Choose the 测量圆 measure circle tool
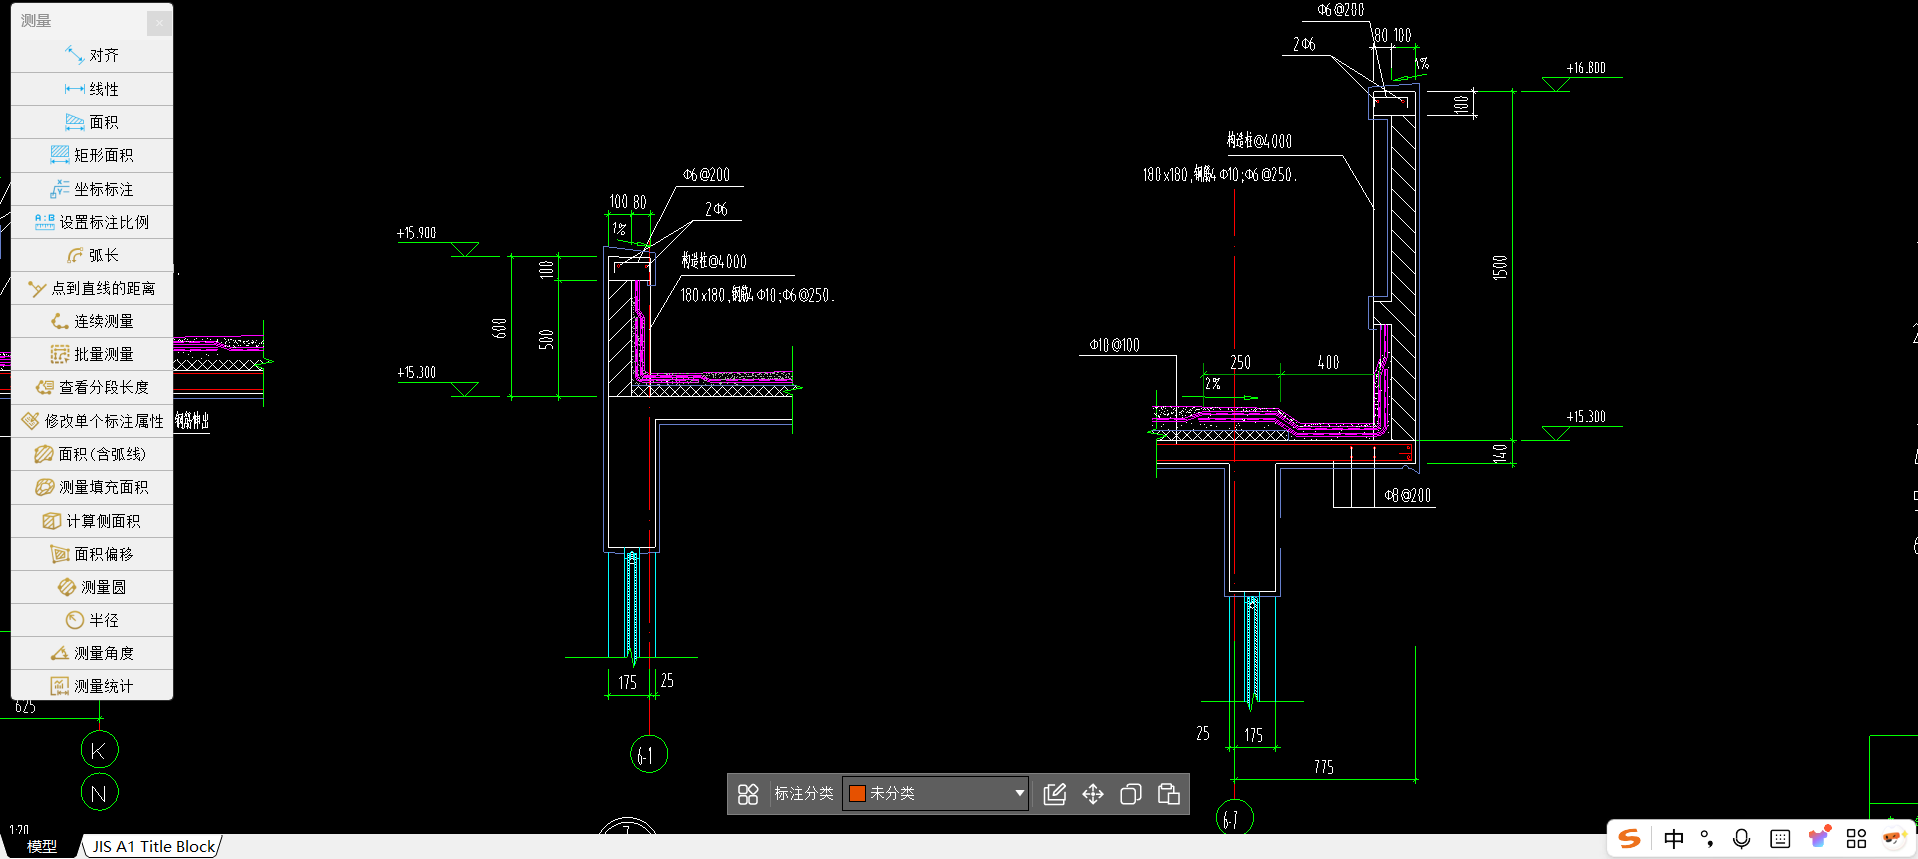 coord(92,587)
